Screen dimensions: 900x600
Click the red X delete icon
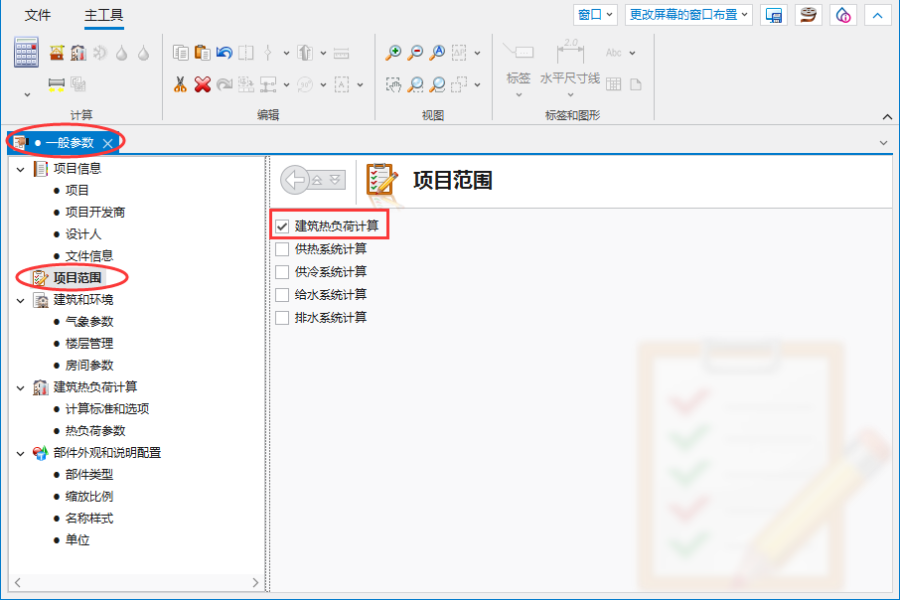202,85
